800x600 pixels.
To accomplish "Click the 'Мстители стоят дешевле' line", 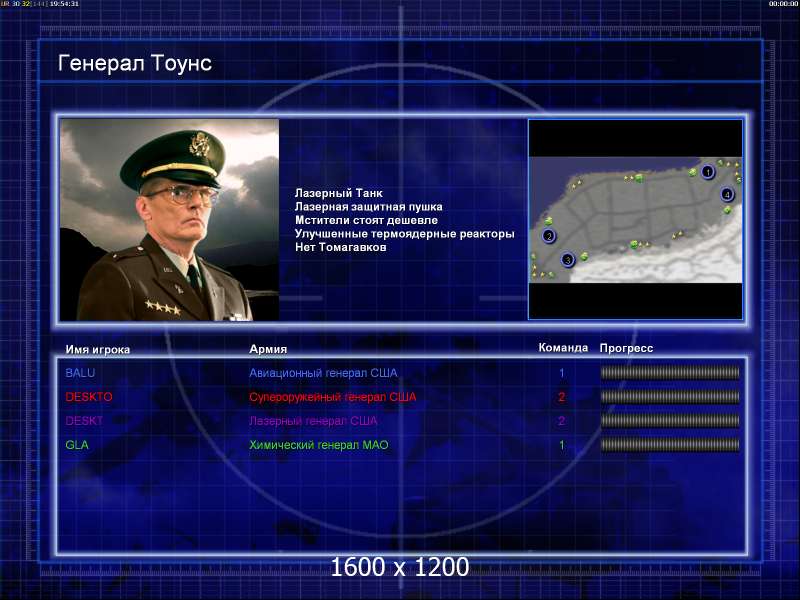I will 366,220.
